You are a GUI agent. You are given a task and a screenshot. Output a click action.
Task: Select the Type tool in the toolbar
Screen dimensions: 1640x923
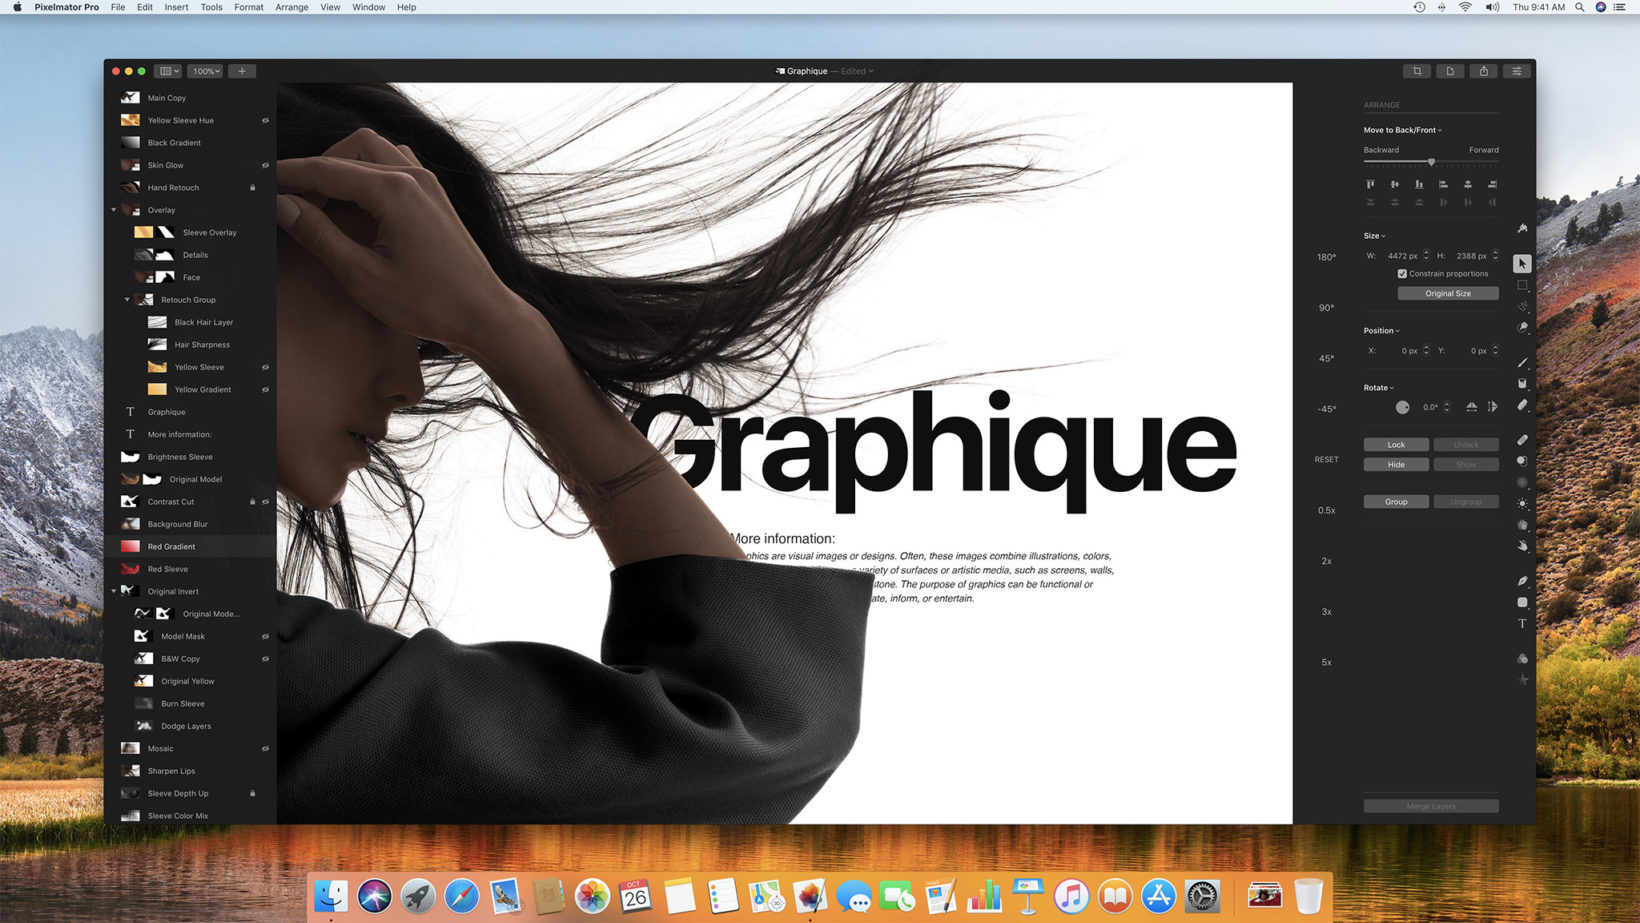1522,624
